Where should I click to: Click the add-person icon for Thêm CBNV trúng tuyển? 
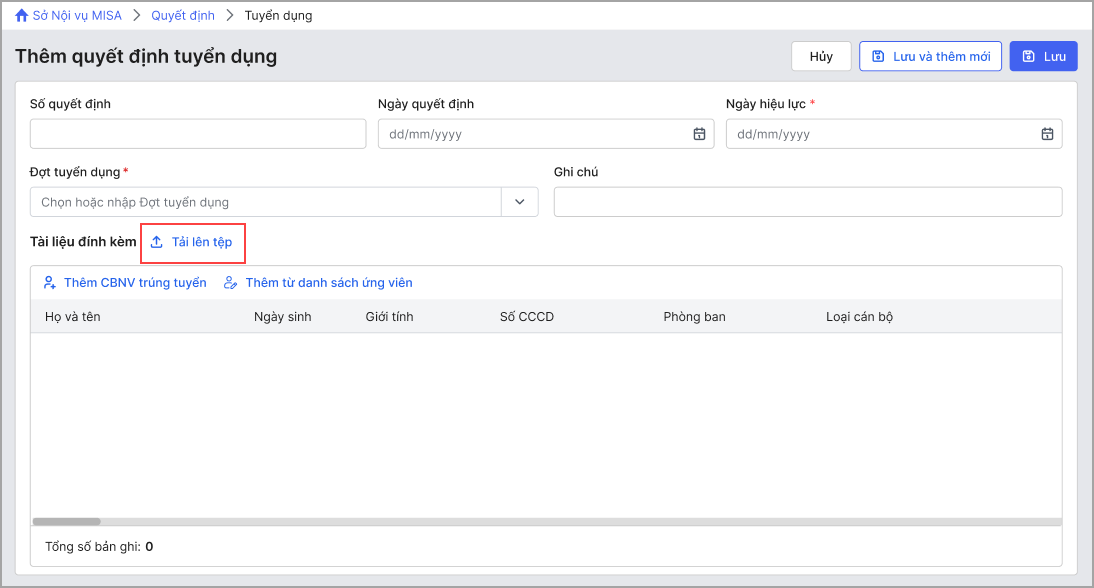pos(50,282)
